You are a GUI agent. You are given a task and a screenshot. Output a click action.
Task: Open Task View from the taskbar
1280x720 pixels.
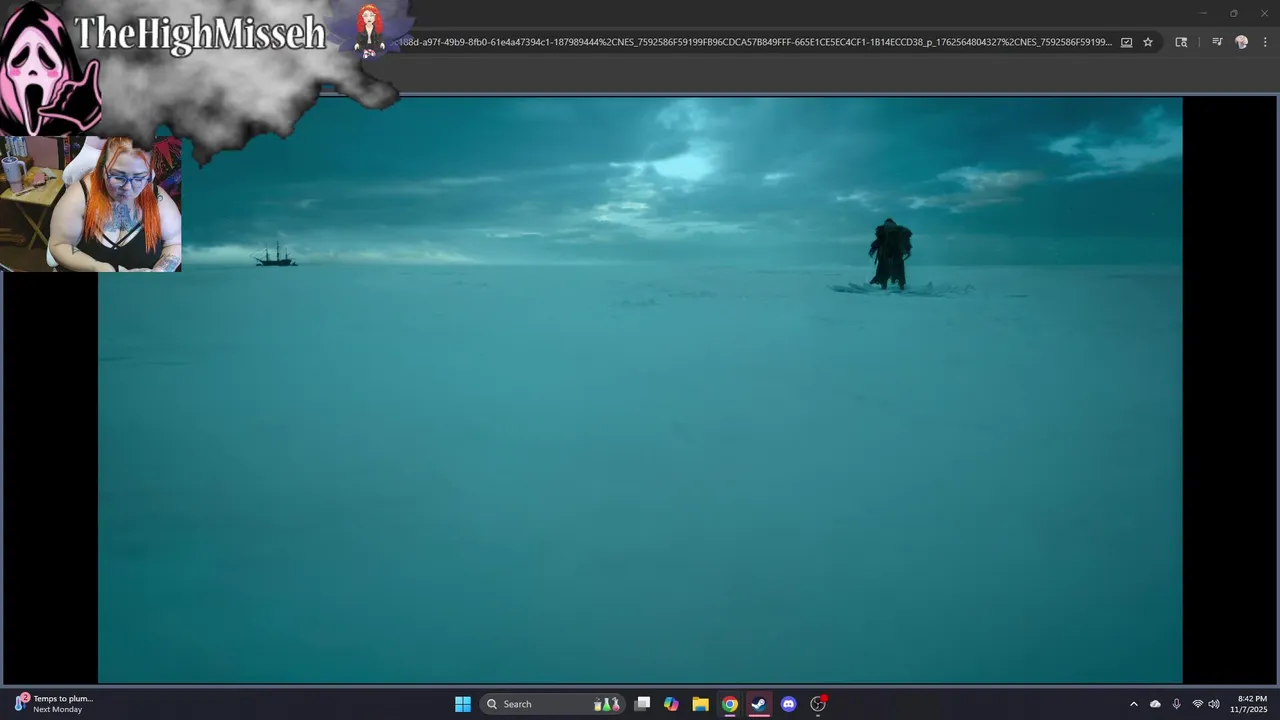click(643, 704)
